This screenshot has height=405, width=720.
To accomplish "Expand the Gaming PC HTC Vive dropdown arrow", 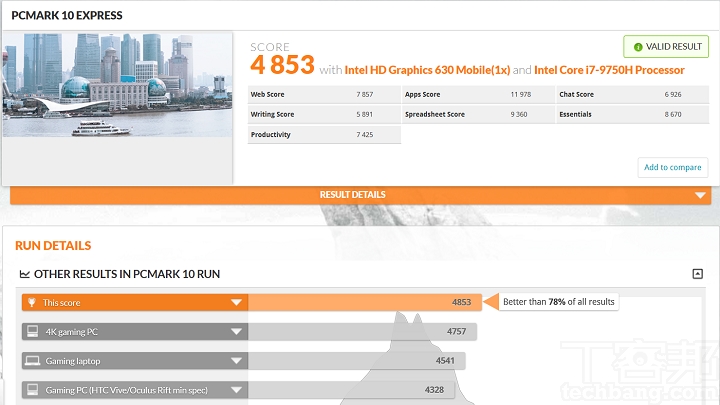I will pos(236,390).
